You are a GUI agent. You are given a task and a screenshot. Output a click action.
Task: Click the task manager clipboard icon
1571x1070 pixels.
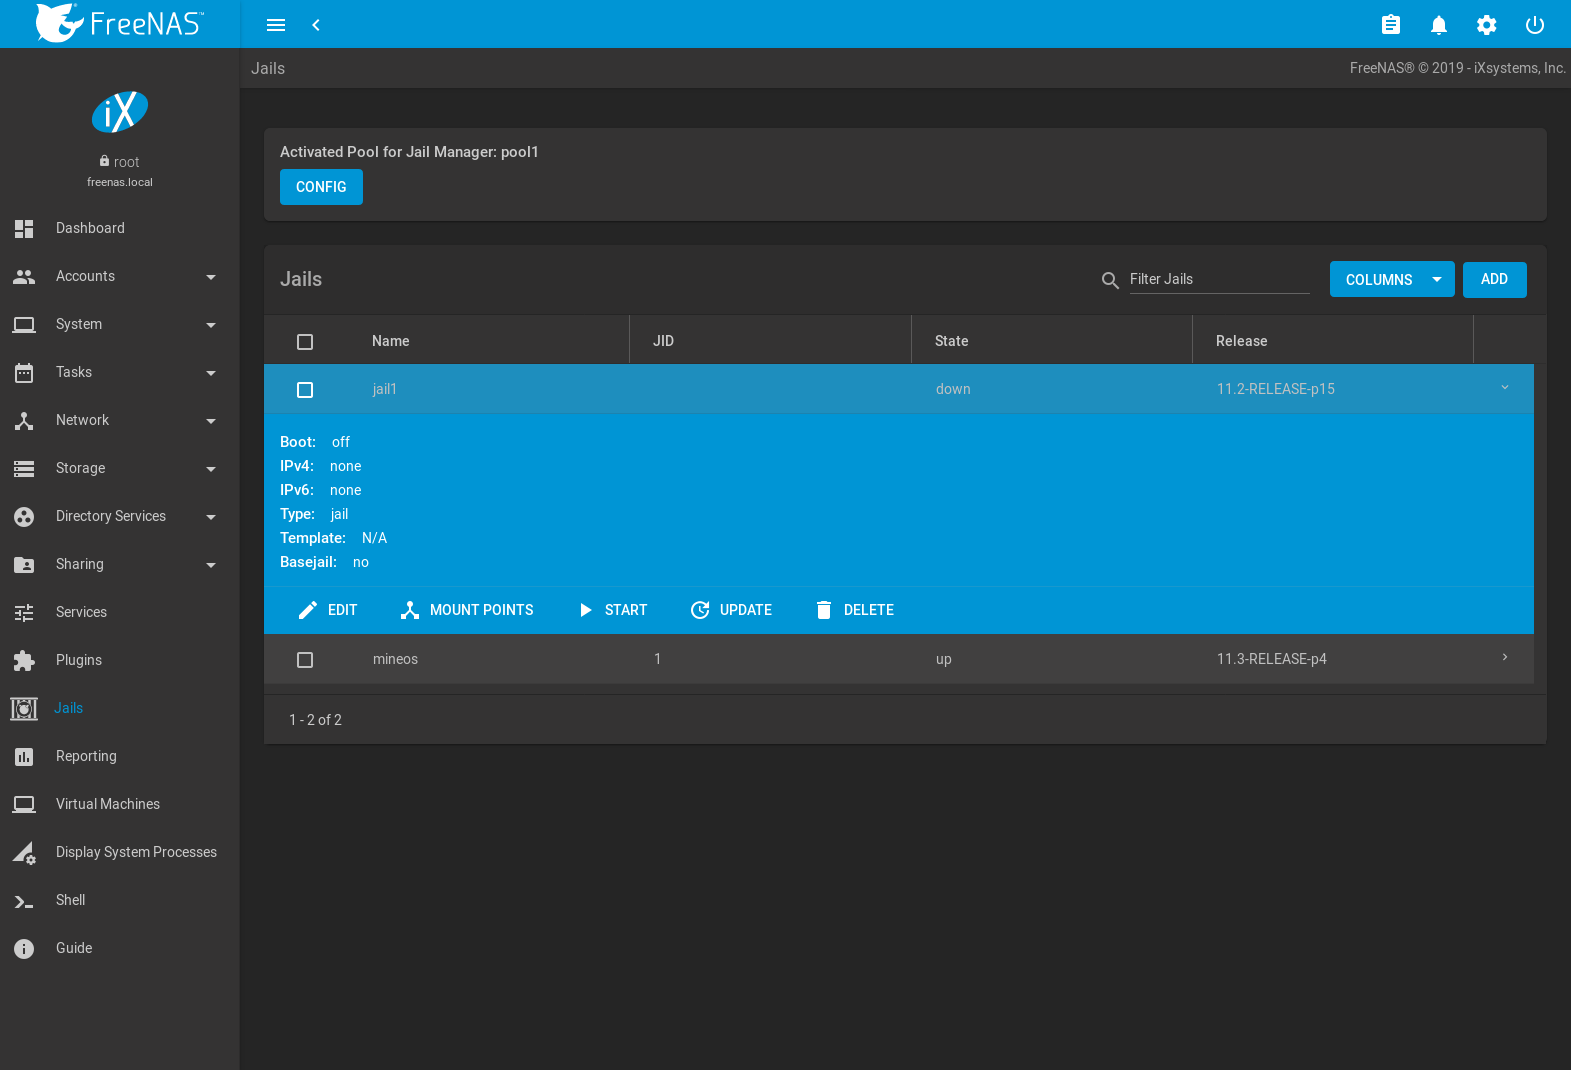[x=1390, y=25]
